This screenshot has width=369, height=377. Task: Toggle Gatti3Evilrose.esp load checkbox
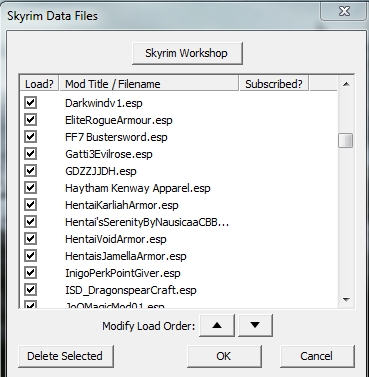tap(30, 154)
